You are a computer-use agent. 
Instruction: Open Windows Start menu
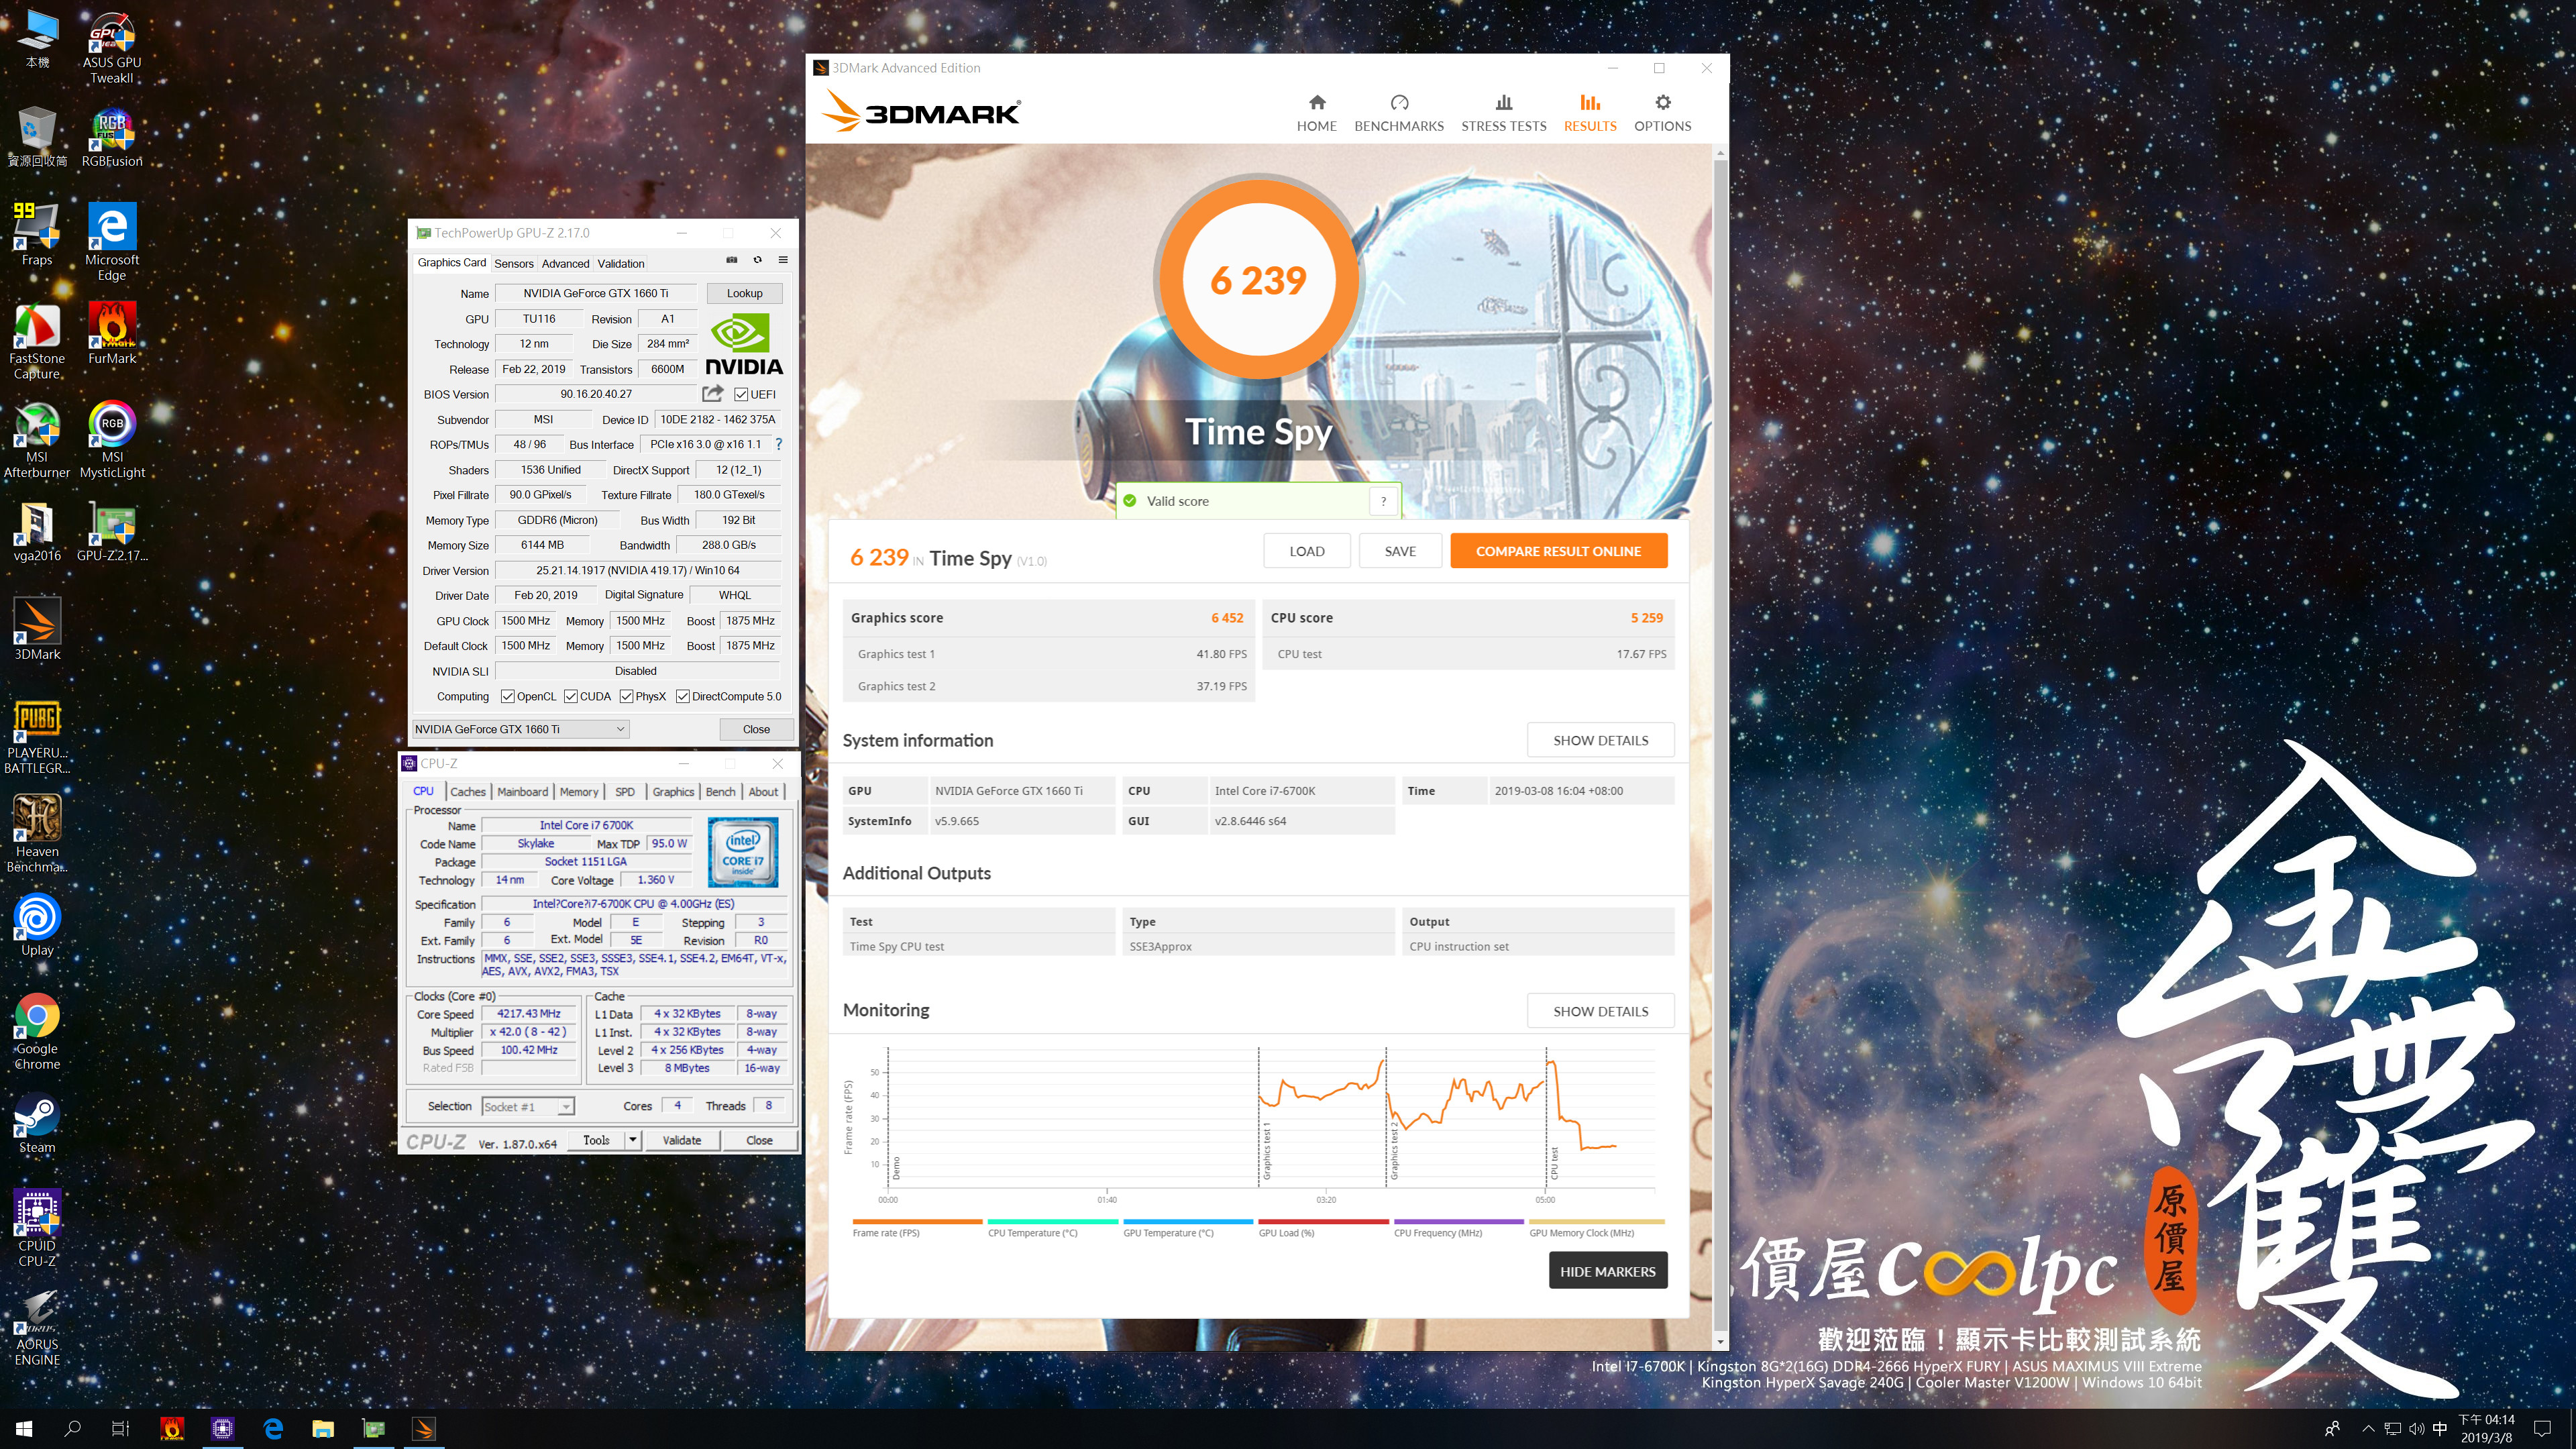(24, 1428)
